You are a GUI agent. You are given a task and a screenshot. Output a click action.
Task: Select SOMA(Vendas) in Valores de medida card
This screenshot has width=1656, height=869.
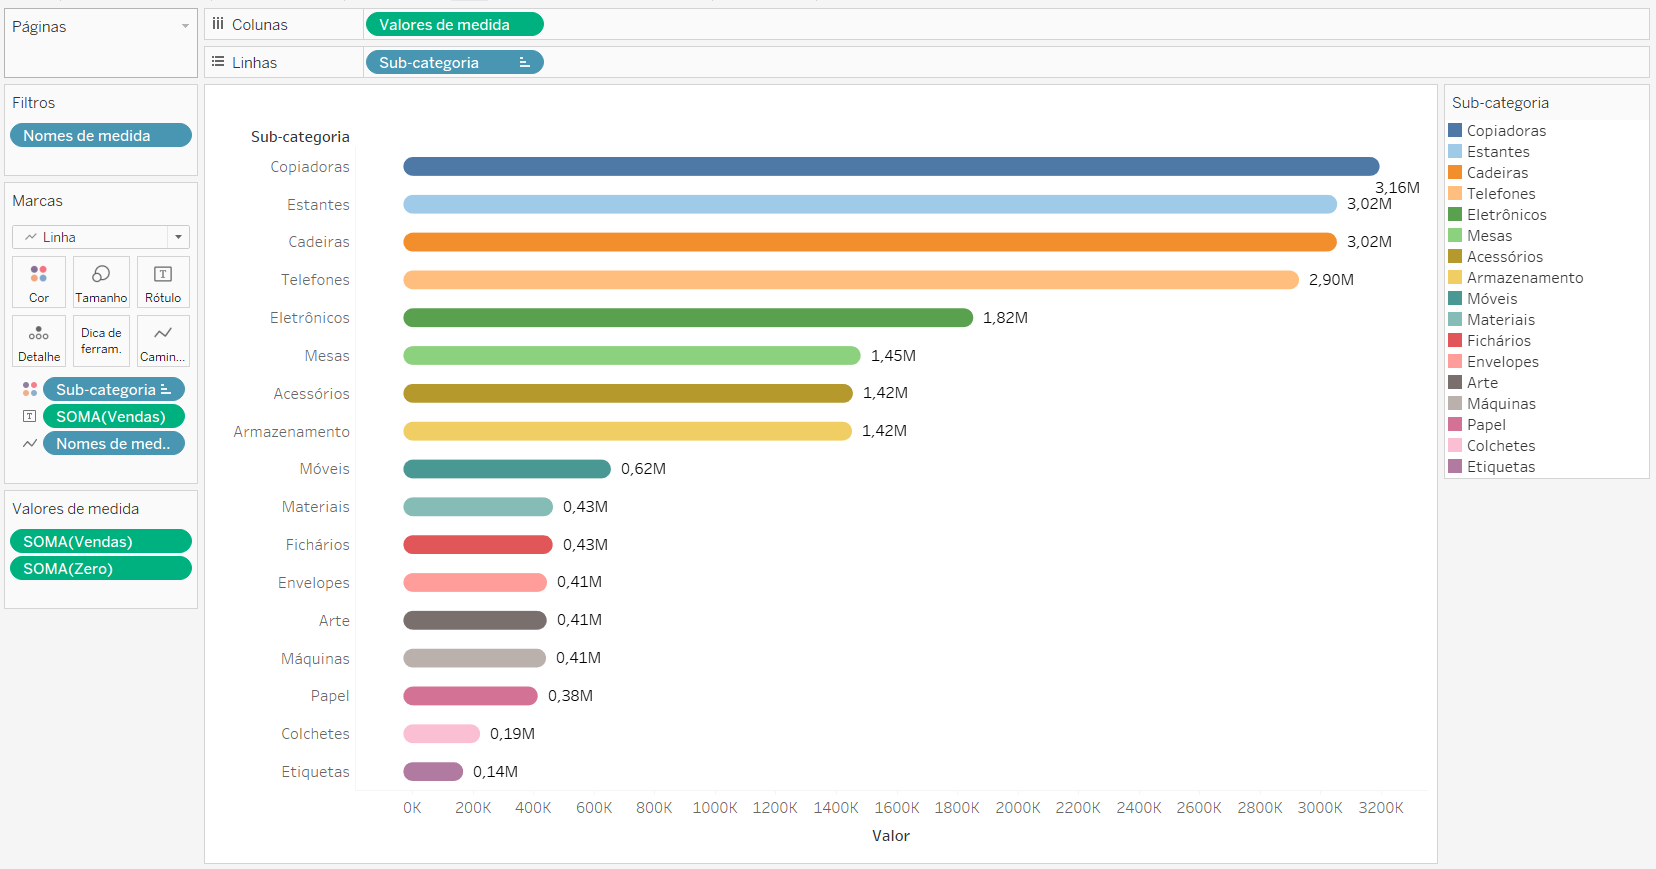[x=100, y=541]
